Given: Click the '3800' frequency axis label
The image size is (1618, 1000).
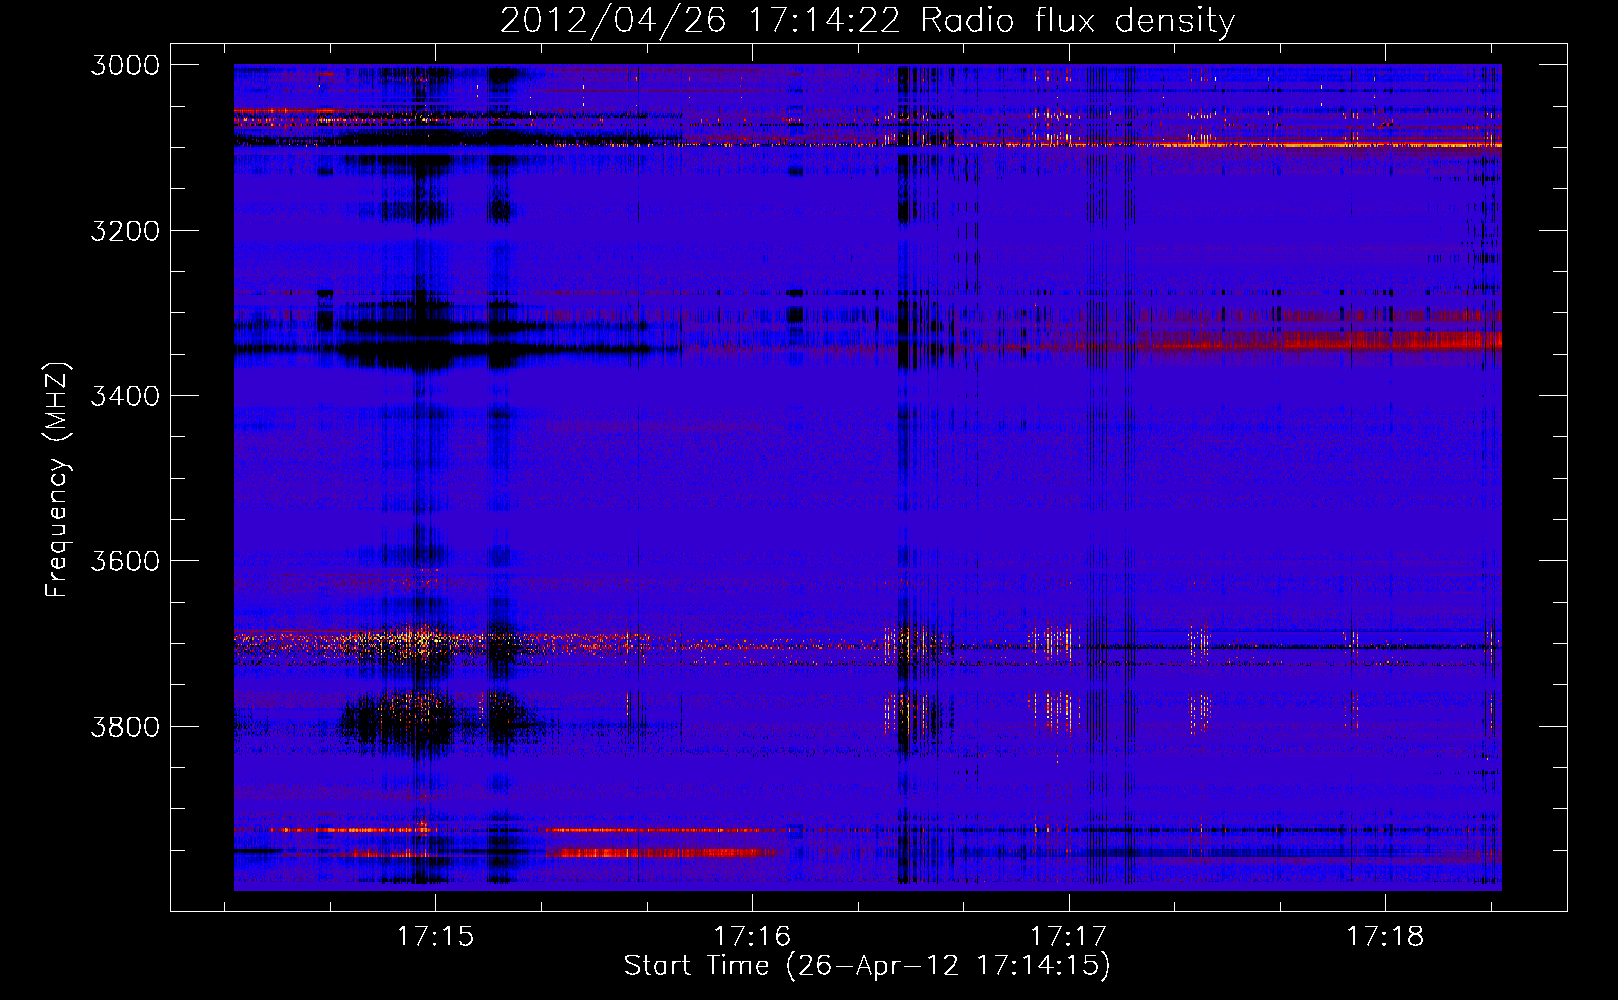Looking at the screenshot, I should click(x=125, y=726).
